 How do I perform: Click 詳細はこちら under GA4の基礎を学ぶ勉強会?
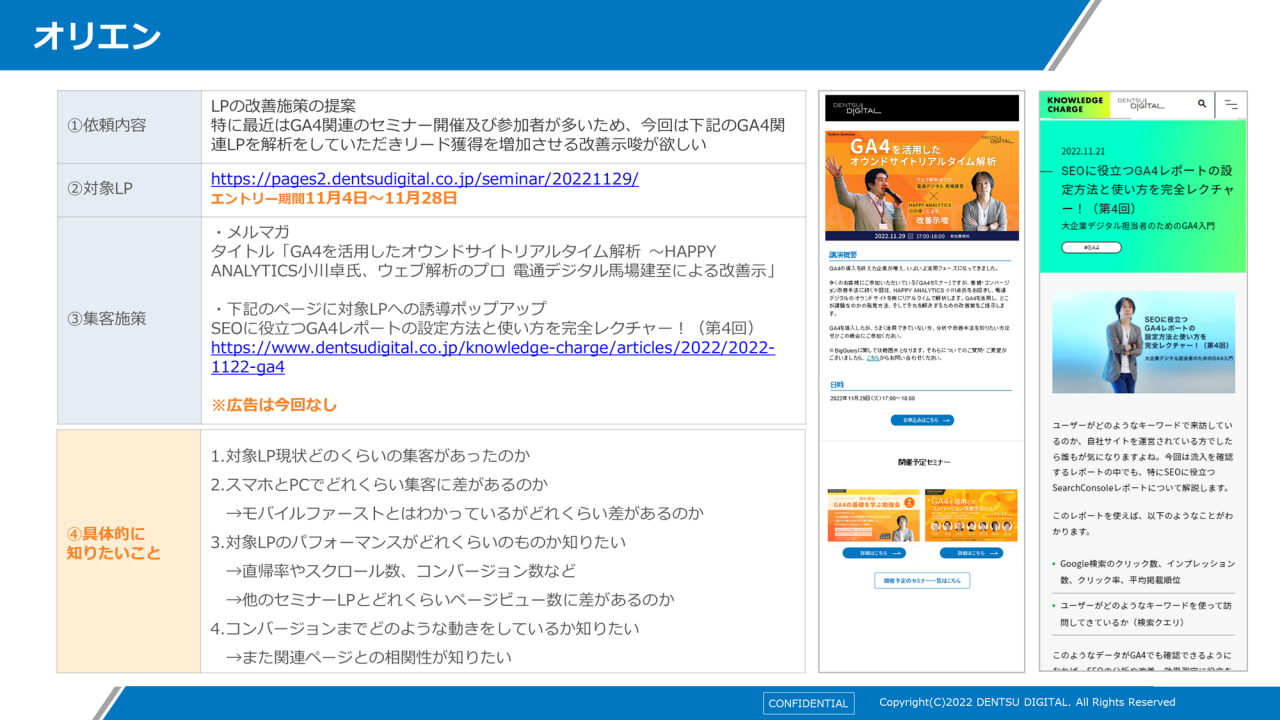(873, 552)
